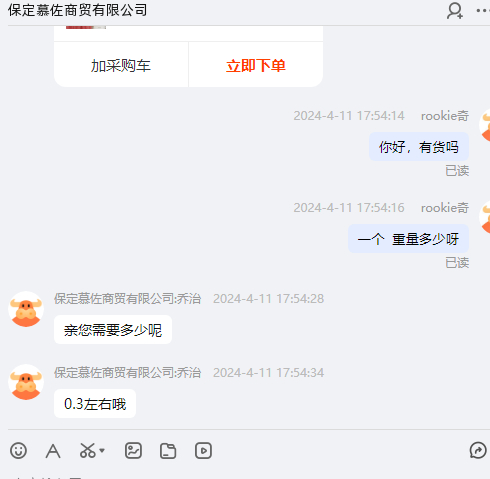Open the emoji picker

(18, 451)
